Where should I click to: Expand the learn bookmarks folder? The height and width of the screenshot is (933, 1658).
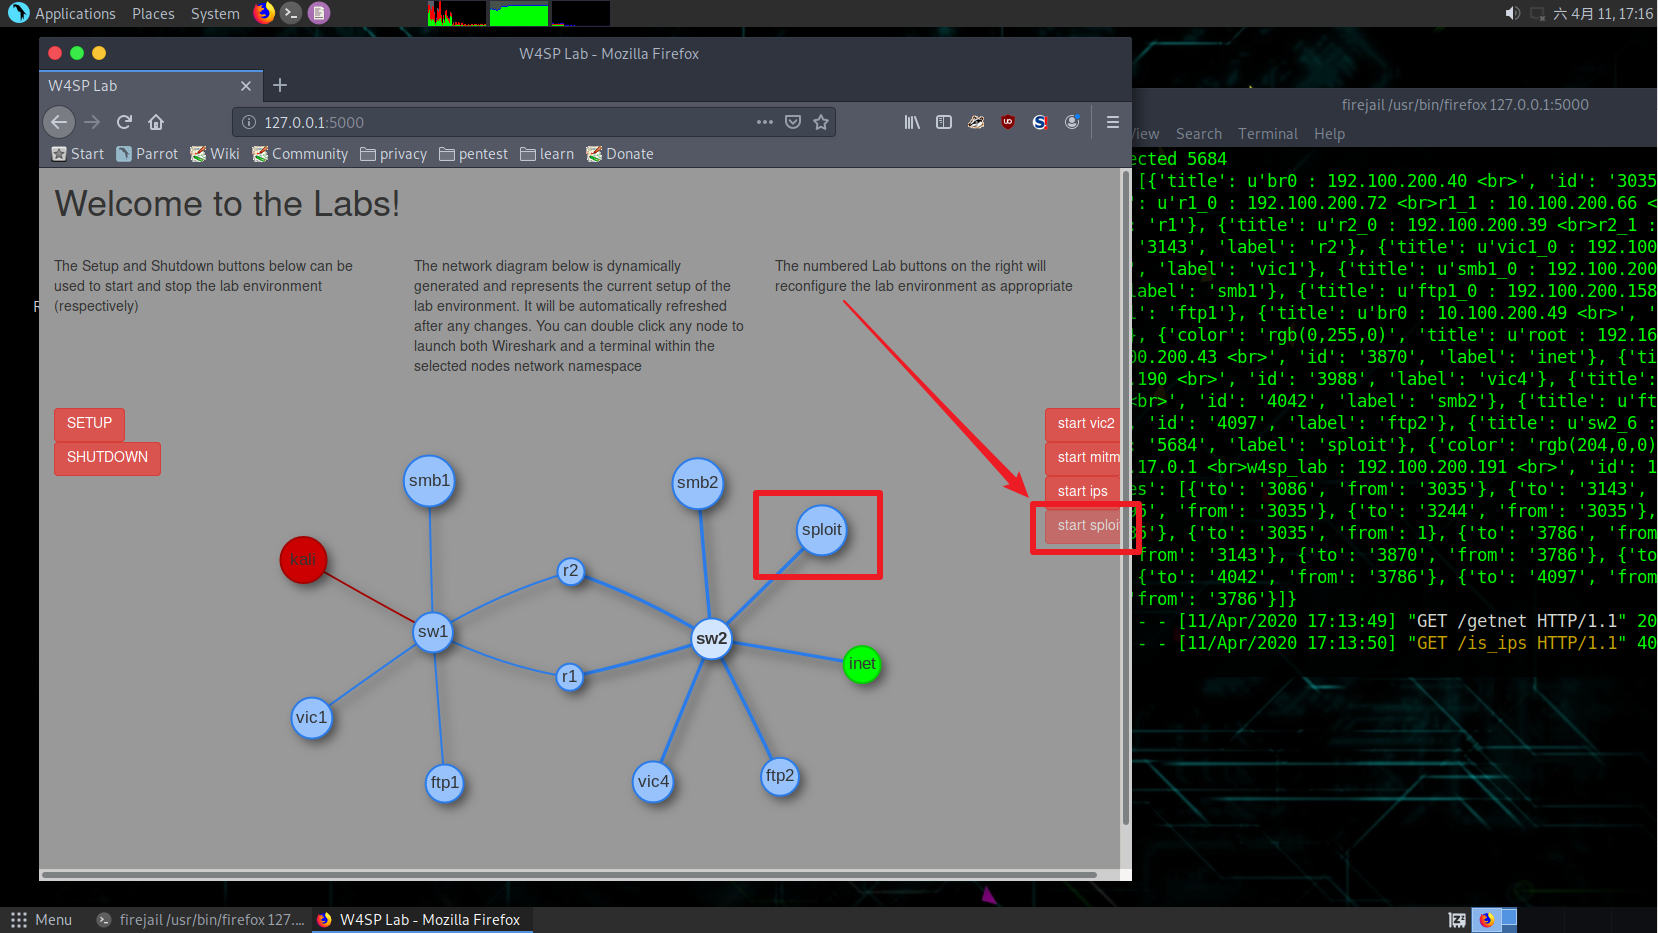pyautogui.click(x=547, y=154)
